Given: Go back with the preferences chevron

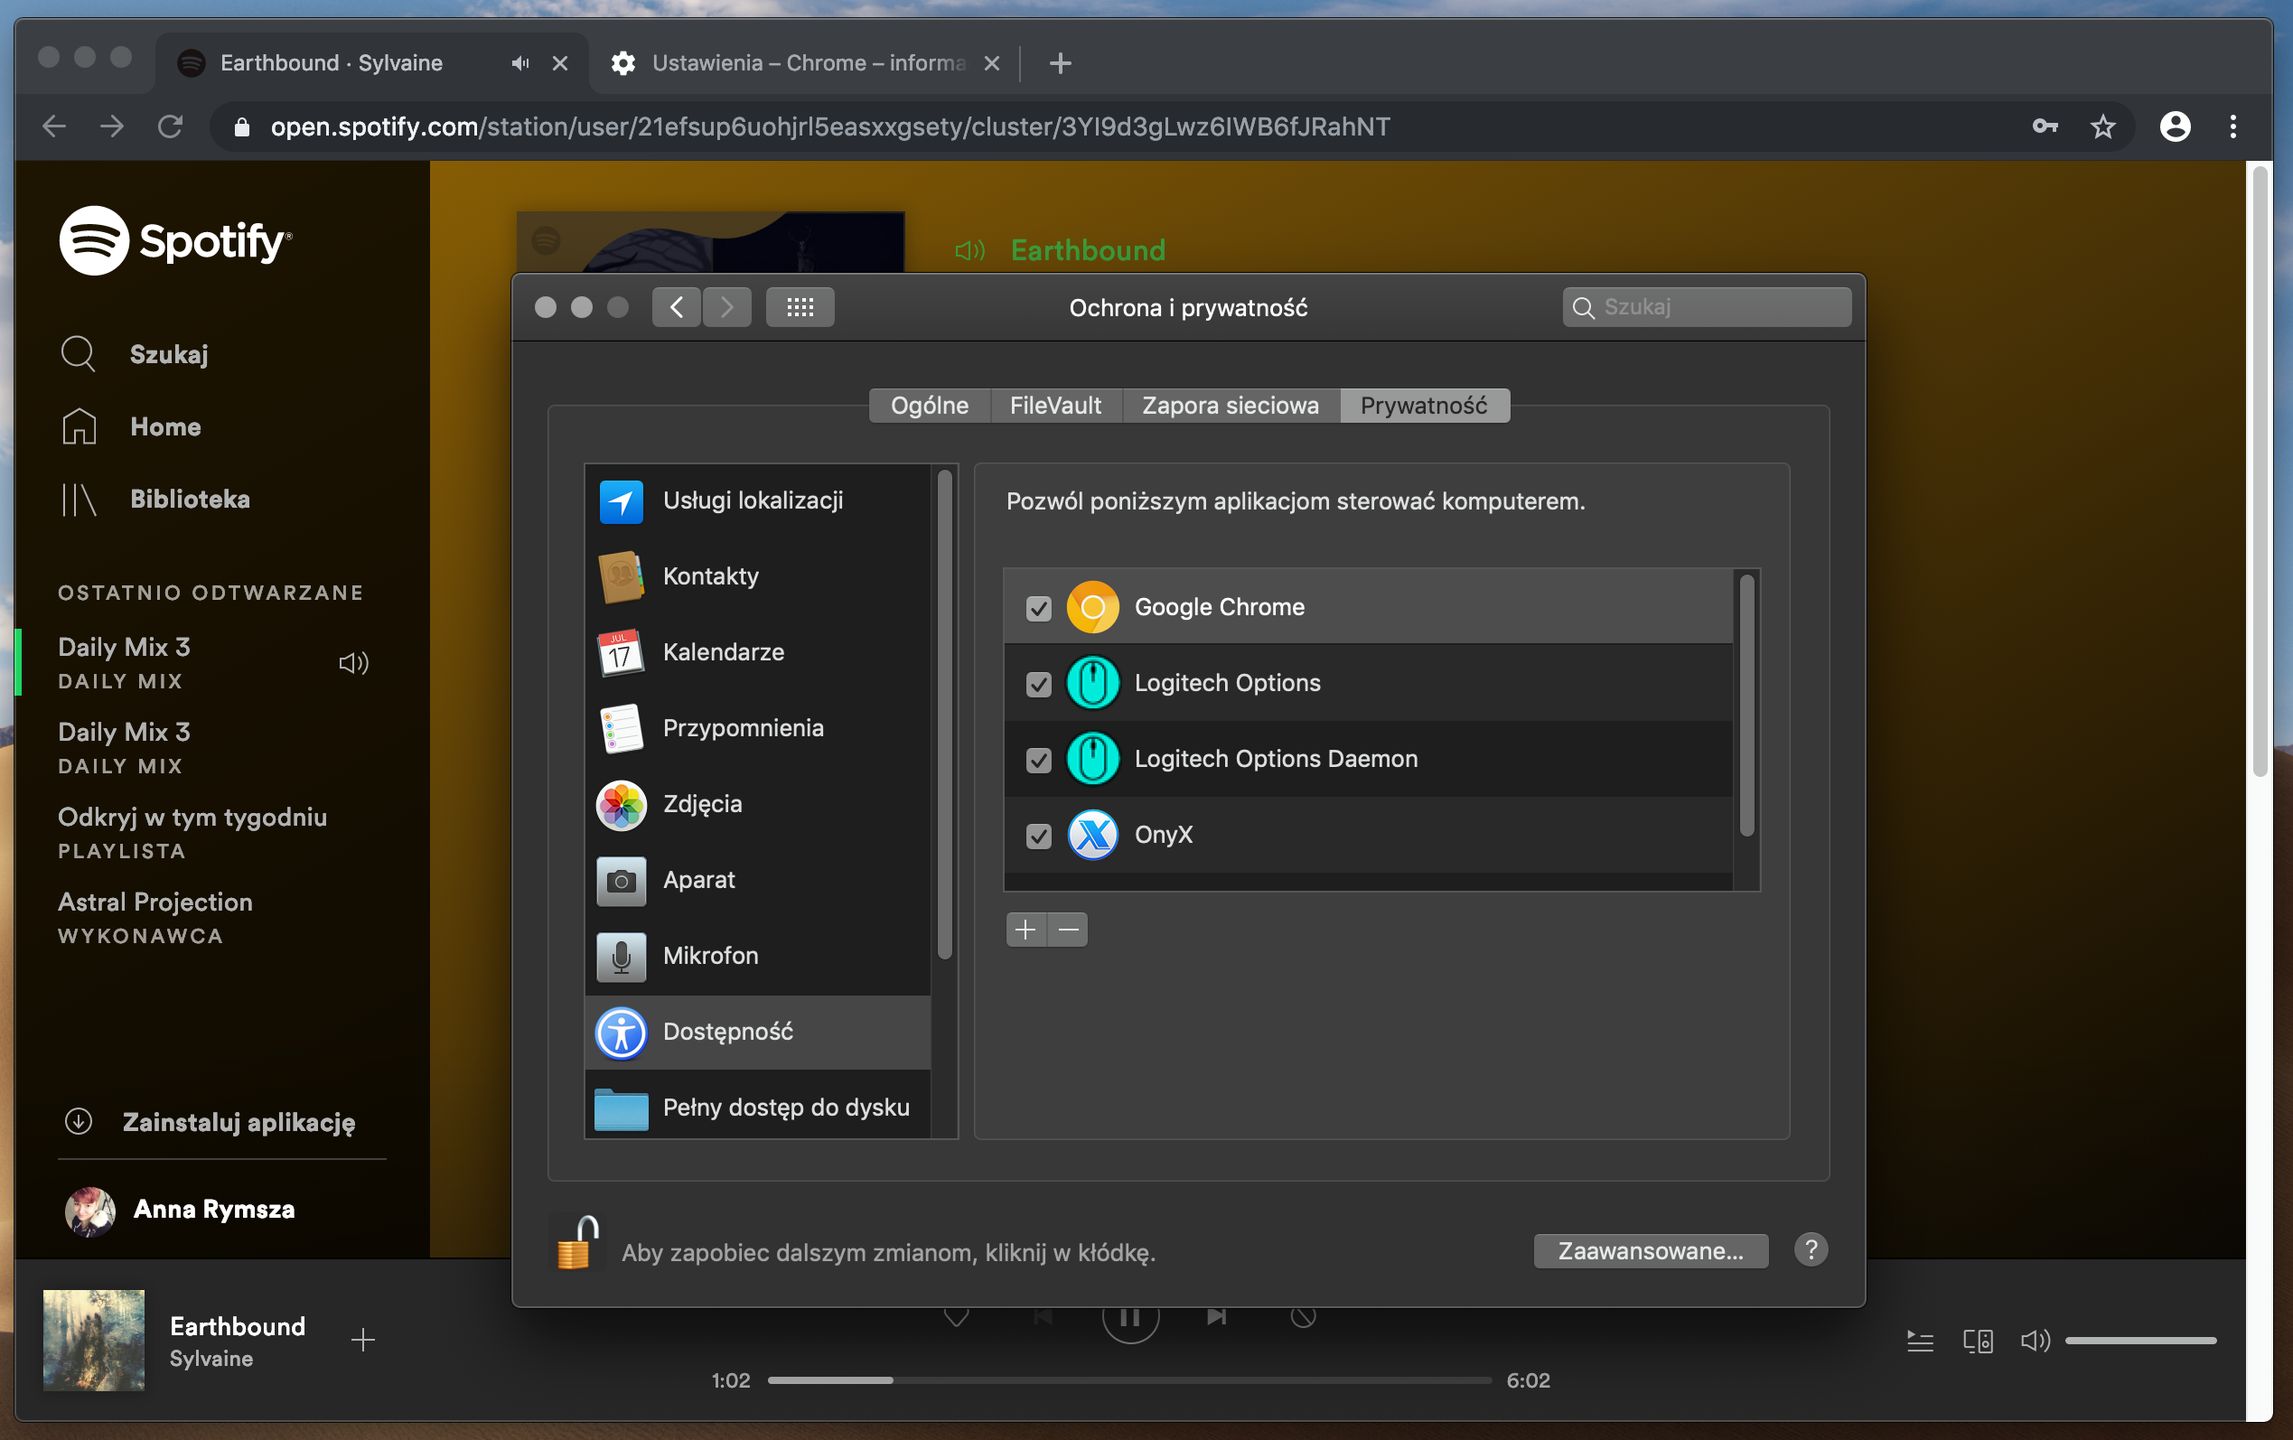Looking at the screenshot, I should tap(677, 307).
